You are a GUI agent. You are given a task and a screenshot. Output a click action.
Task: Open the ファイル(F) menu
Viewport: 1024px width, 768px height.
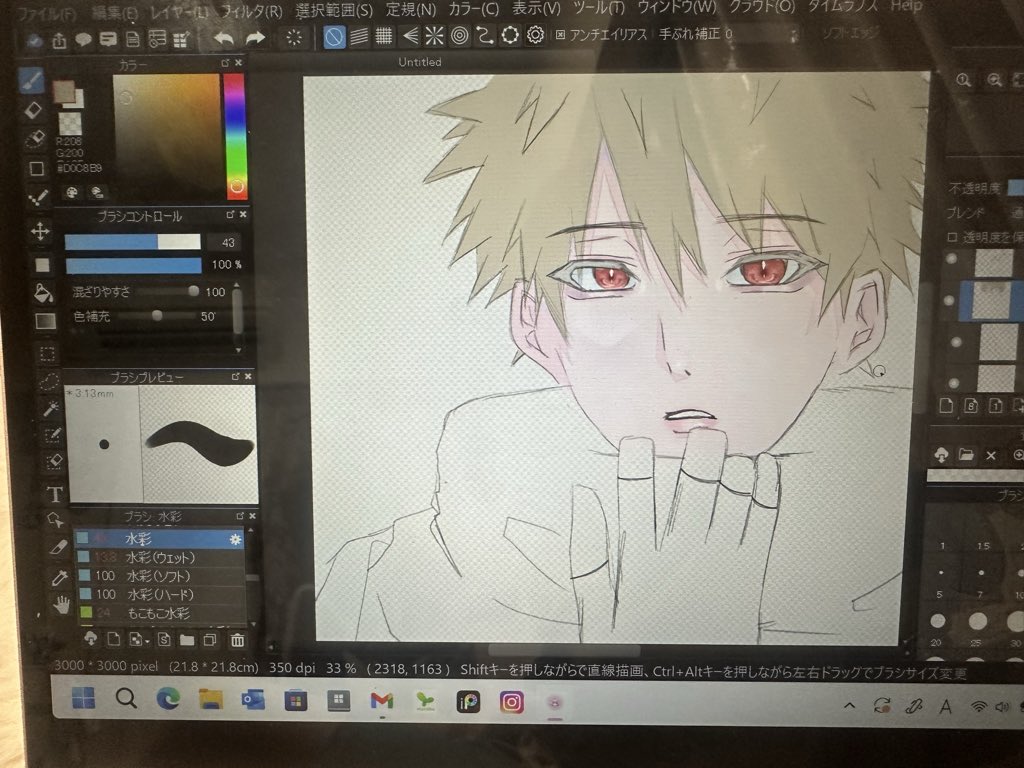click(46, 13)
